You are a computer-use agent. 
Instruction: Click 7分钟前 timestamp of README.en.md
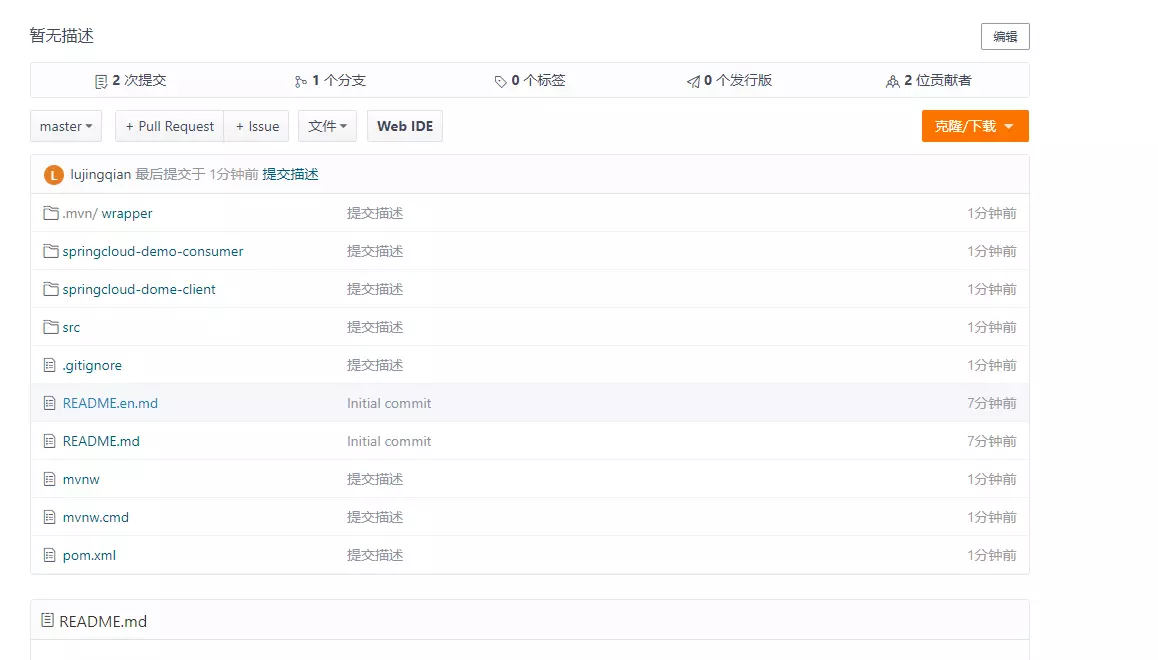coord(992,403)
